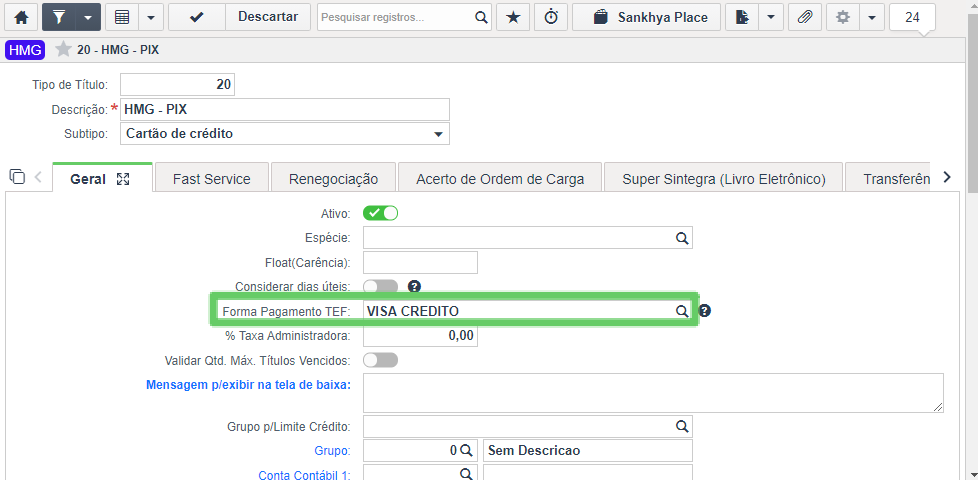Screen dimensions: 978x480
Task: Mark record 20 - HMG - PIX as favorite
Action: pyautogui.click(x=63, y=50)
